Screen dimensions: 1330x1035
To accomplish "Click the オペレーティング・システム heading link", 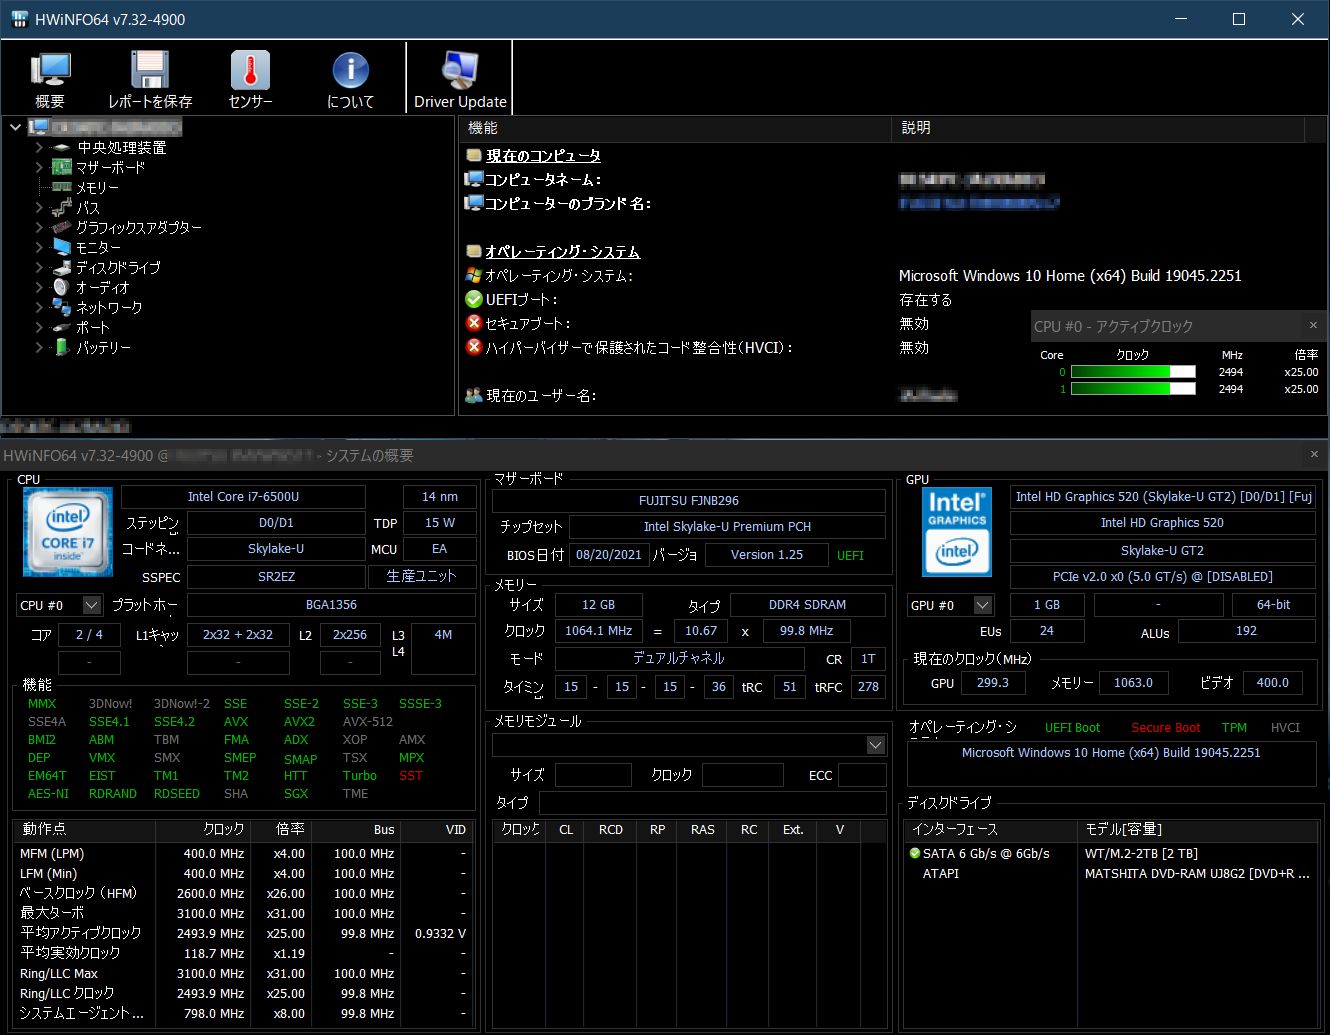I will tap(563, 252).
